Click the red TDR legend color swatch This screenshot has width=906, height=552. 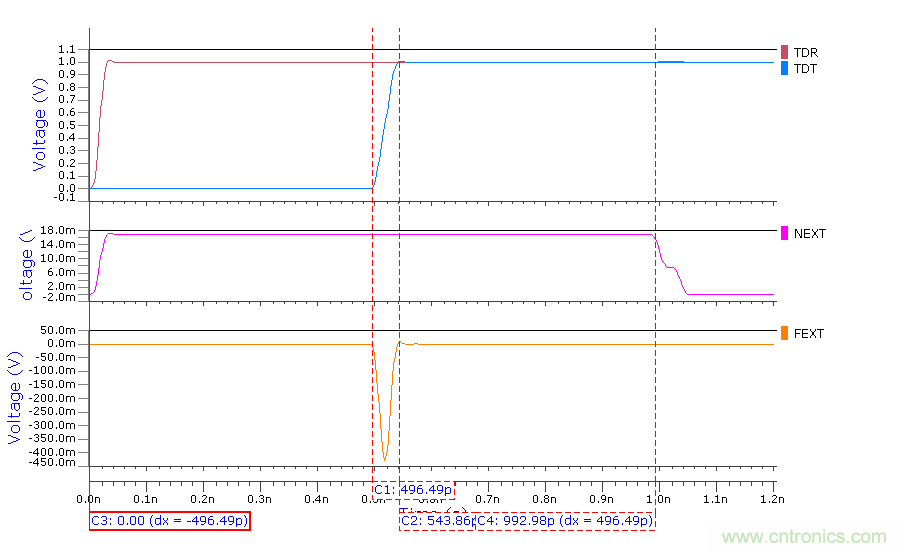(785, 52)
